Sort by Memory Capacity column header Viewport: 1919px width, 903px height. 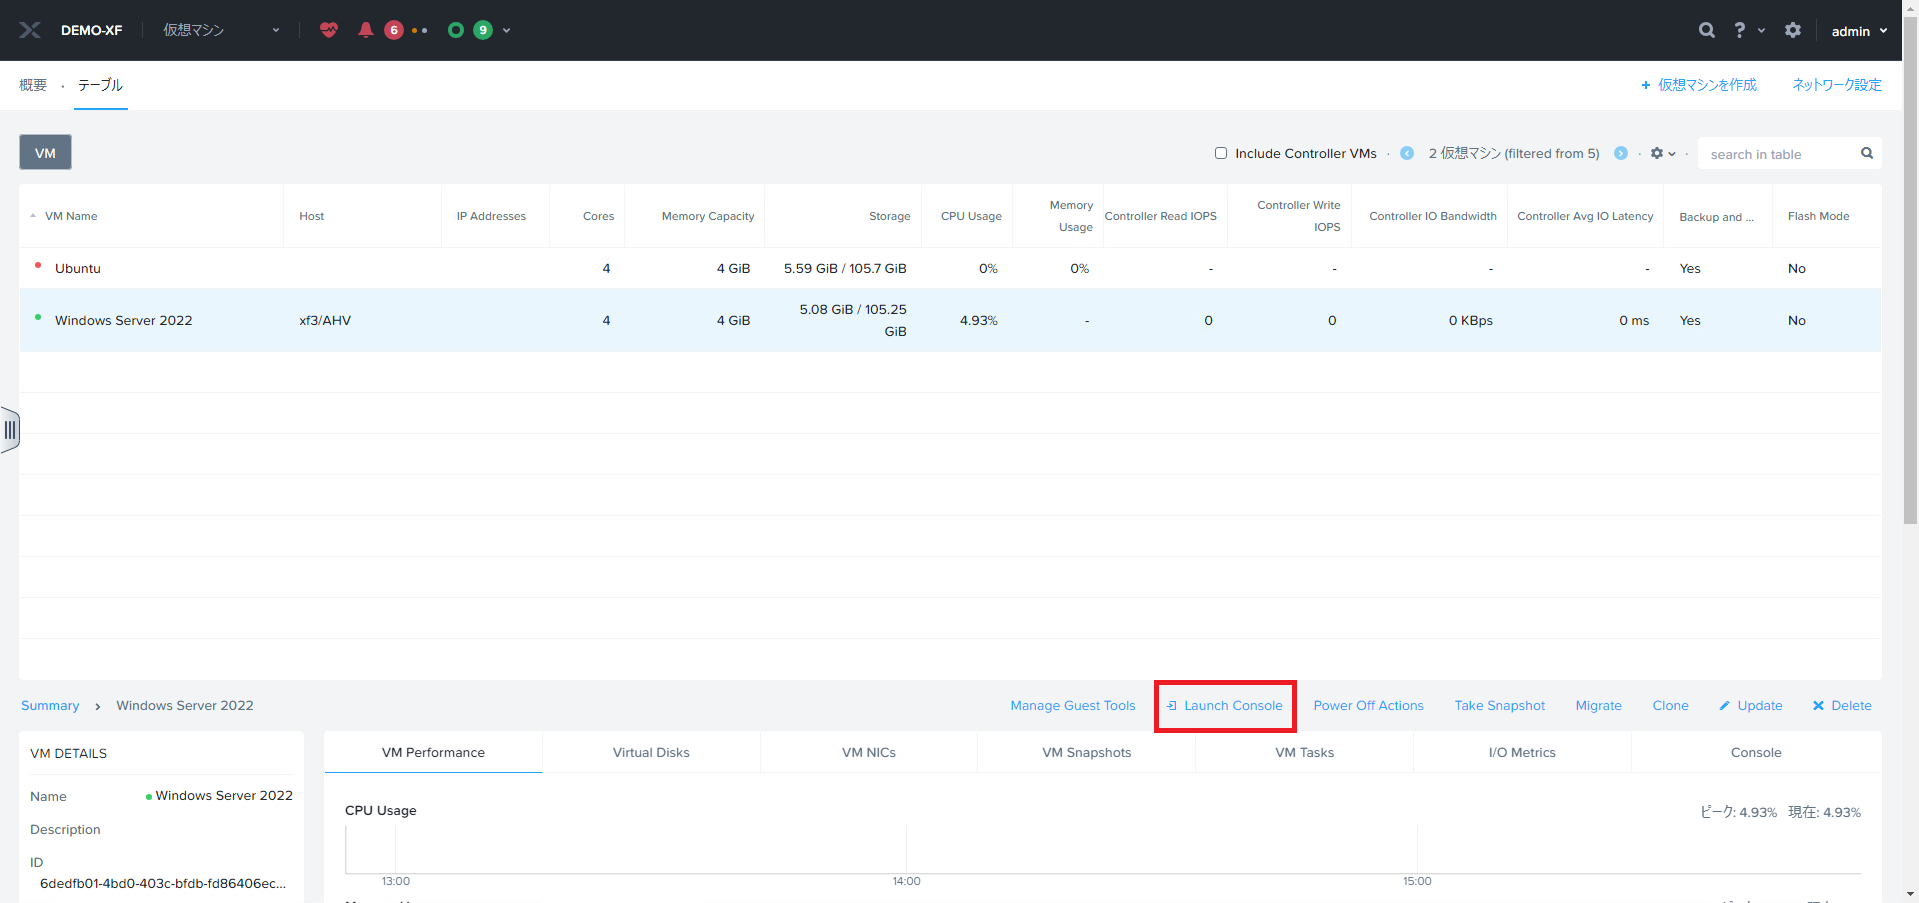(708, 216)
